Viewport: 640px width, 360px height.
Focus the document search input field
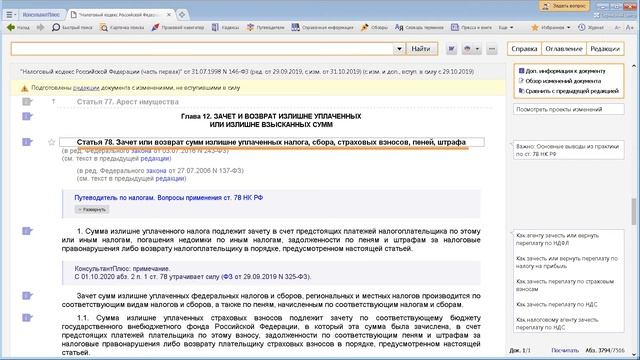click(x=202, y=49)
